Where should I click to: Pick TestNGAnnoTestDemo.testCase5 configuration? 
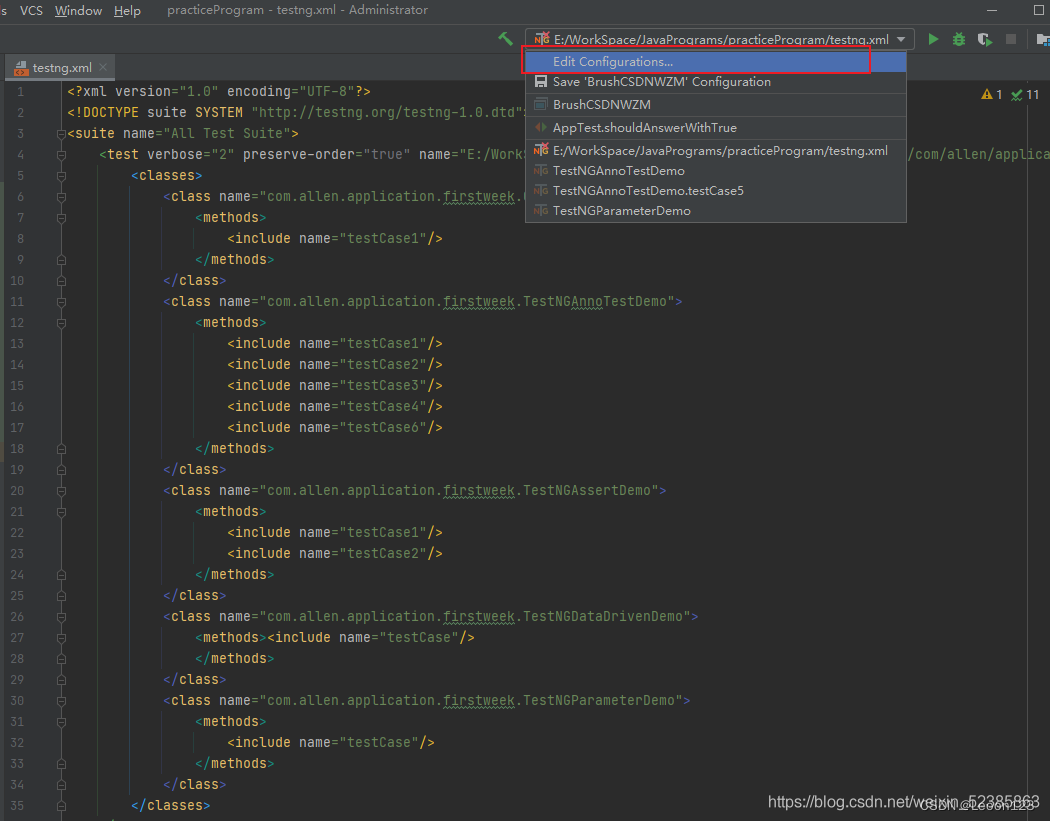pos(715,191)
